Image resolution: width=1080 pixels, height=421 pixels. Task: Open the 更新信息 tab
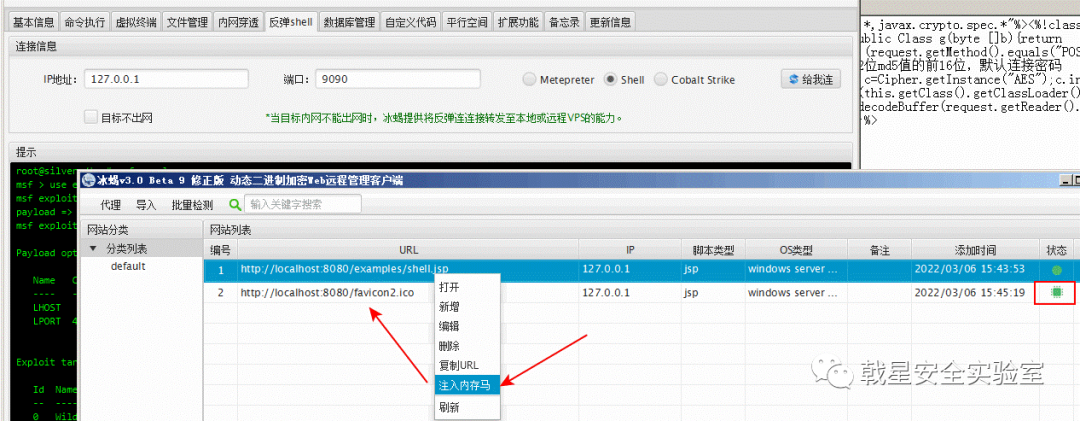click(610, 22)
